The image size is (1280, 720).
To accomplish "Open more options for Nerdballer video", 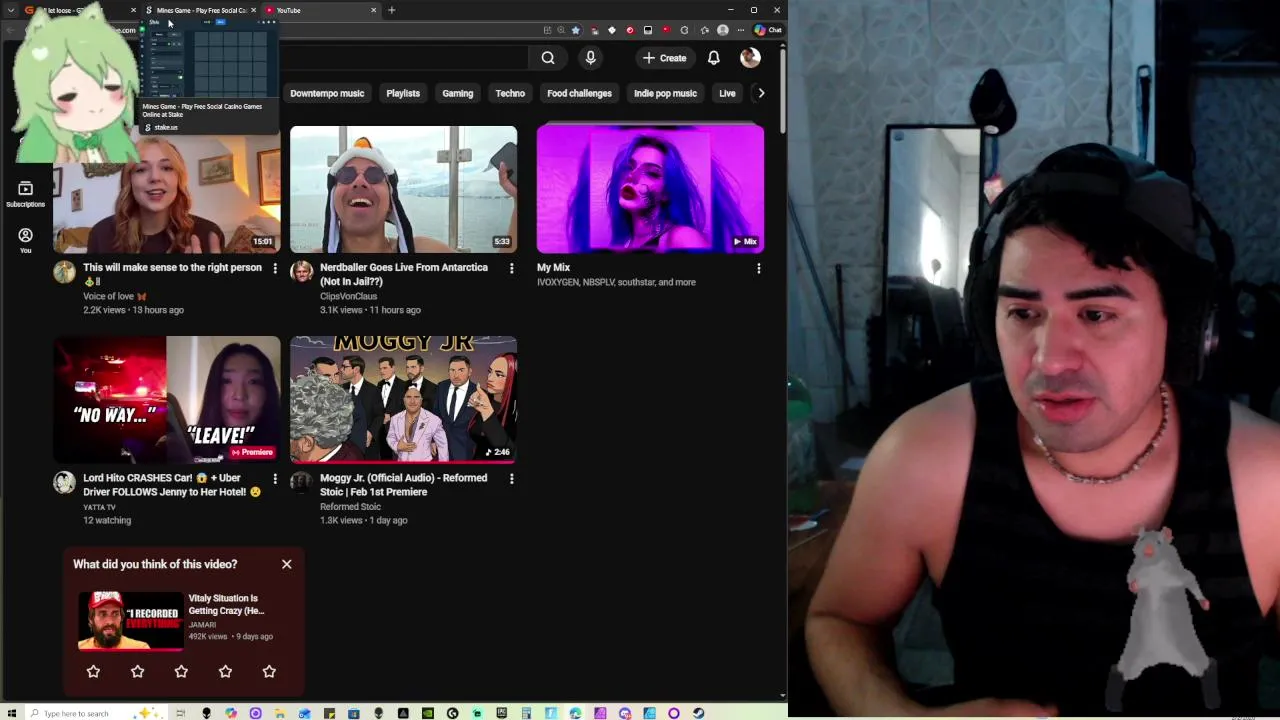I will (511, 268).
